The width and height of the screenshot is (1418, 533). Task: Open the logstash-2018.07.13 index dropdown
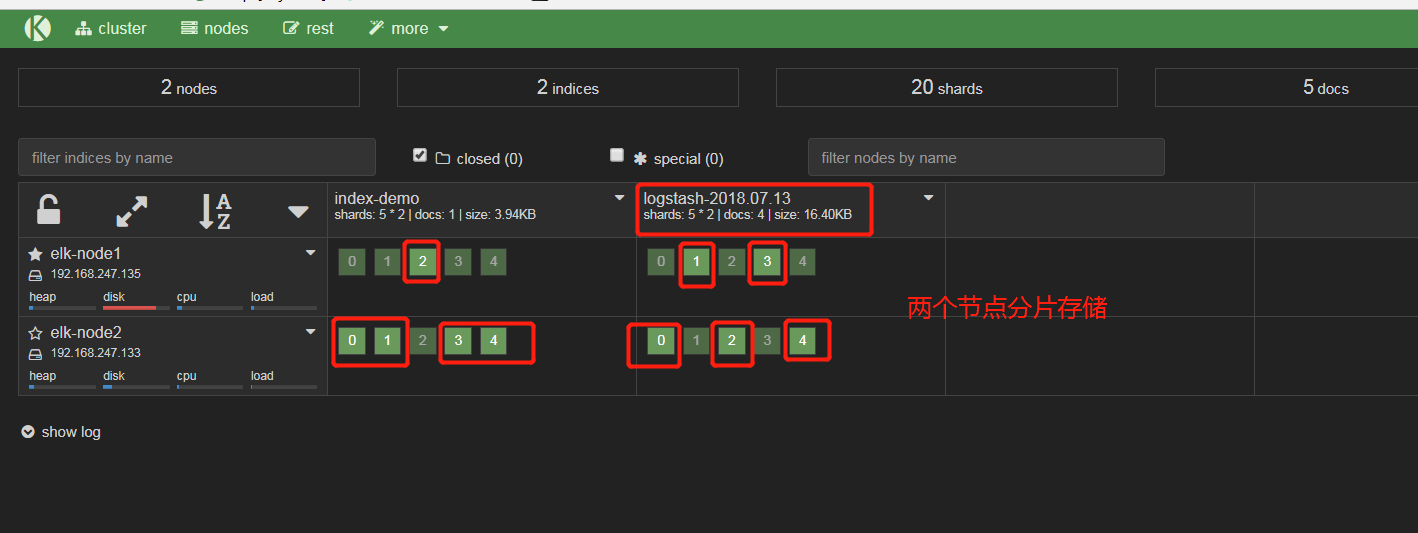point(928,198)
